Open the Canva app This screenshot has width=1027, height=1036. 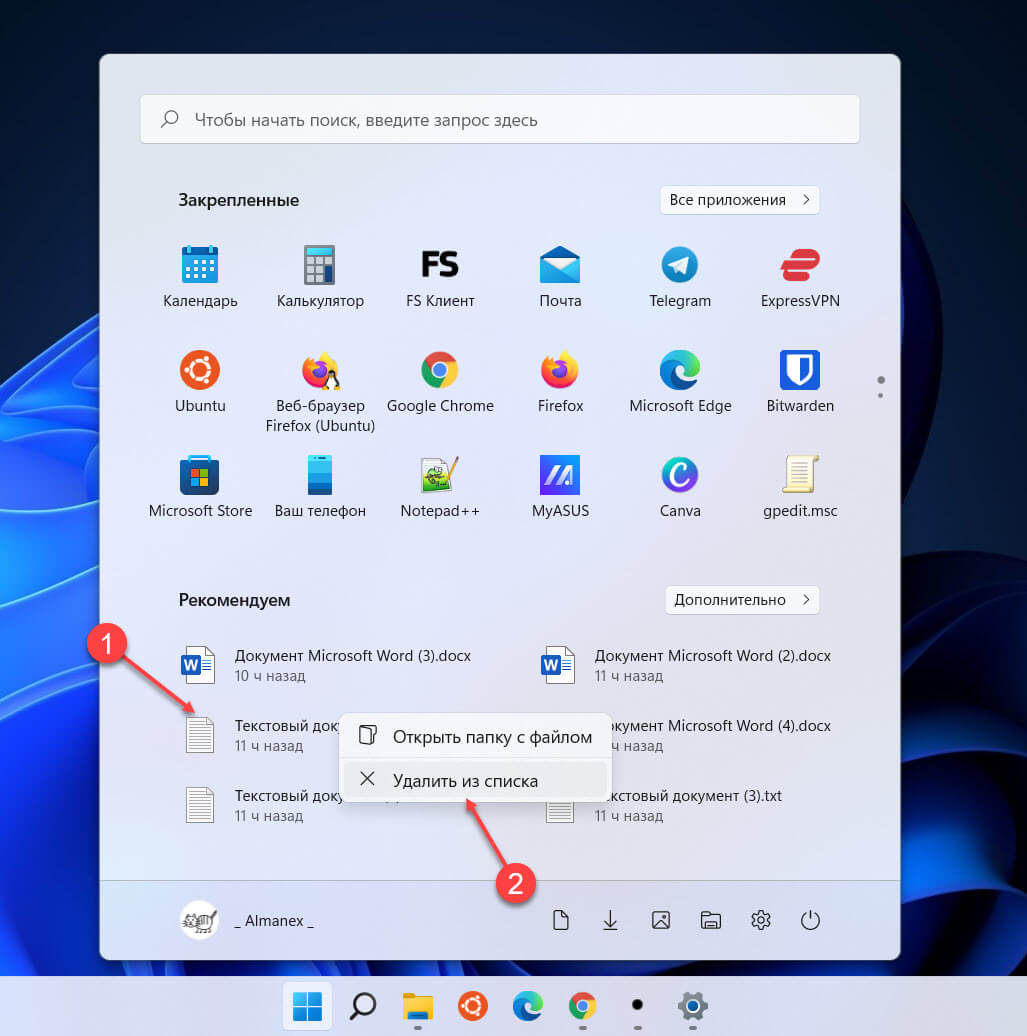680,487
